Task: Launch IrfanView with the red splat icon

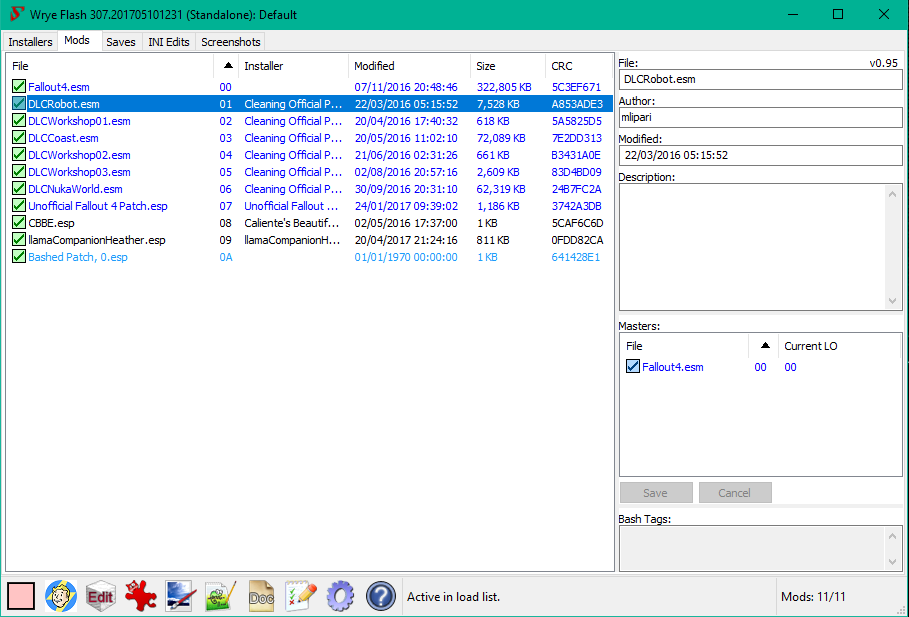Action: click(x=140, y=596)
